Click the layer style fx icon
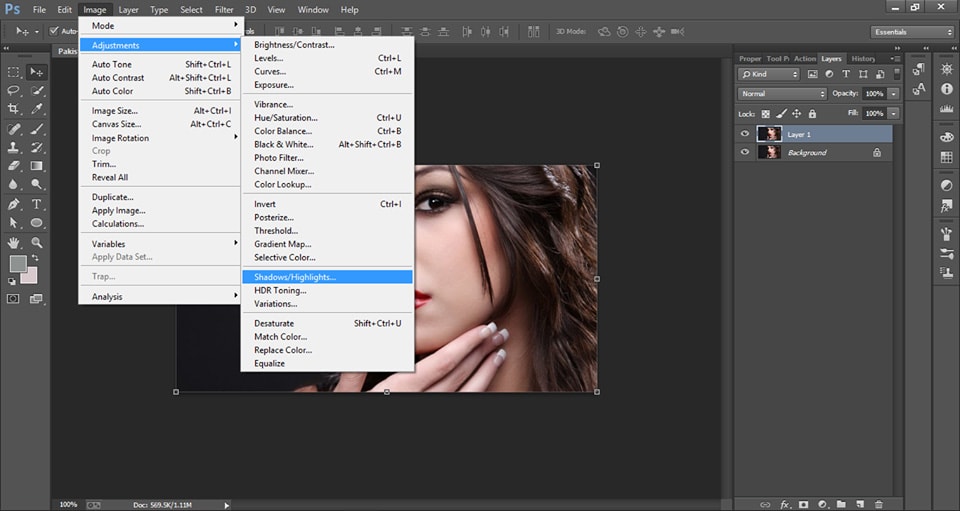Screen dimensions: 960x511 coord(785,504)
